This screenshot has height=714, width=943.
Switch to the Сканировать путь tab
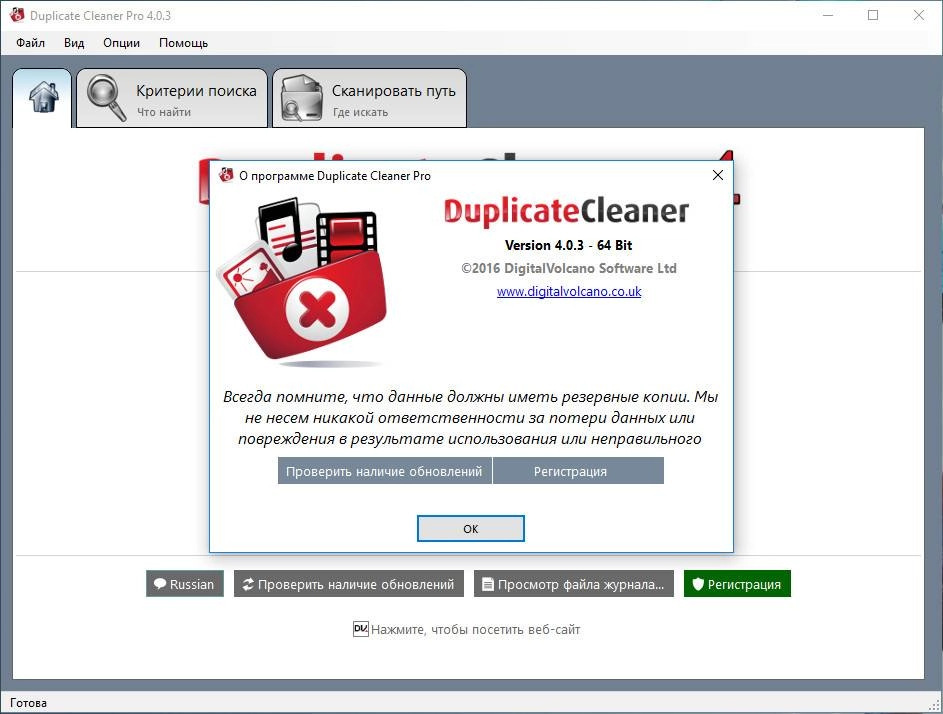pyautogui.click(x=369, y=98)
